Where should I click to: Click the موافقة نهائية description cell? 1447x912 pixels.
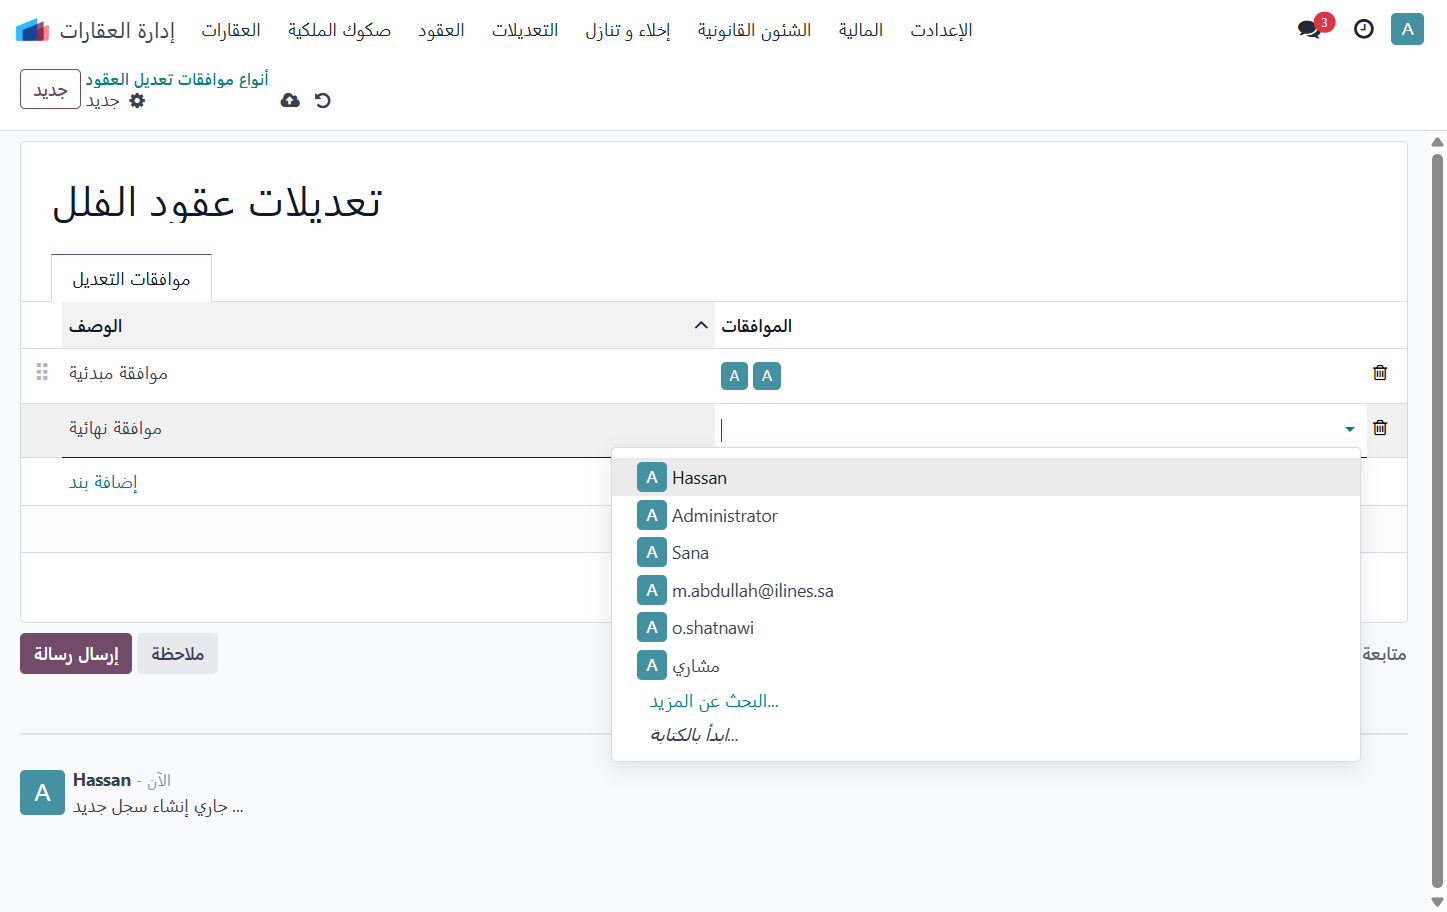(388, 429)
